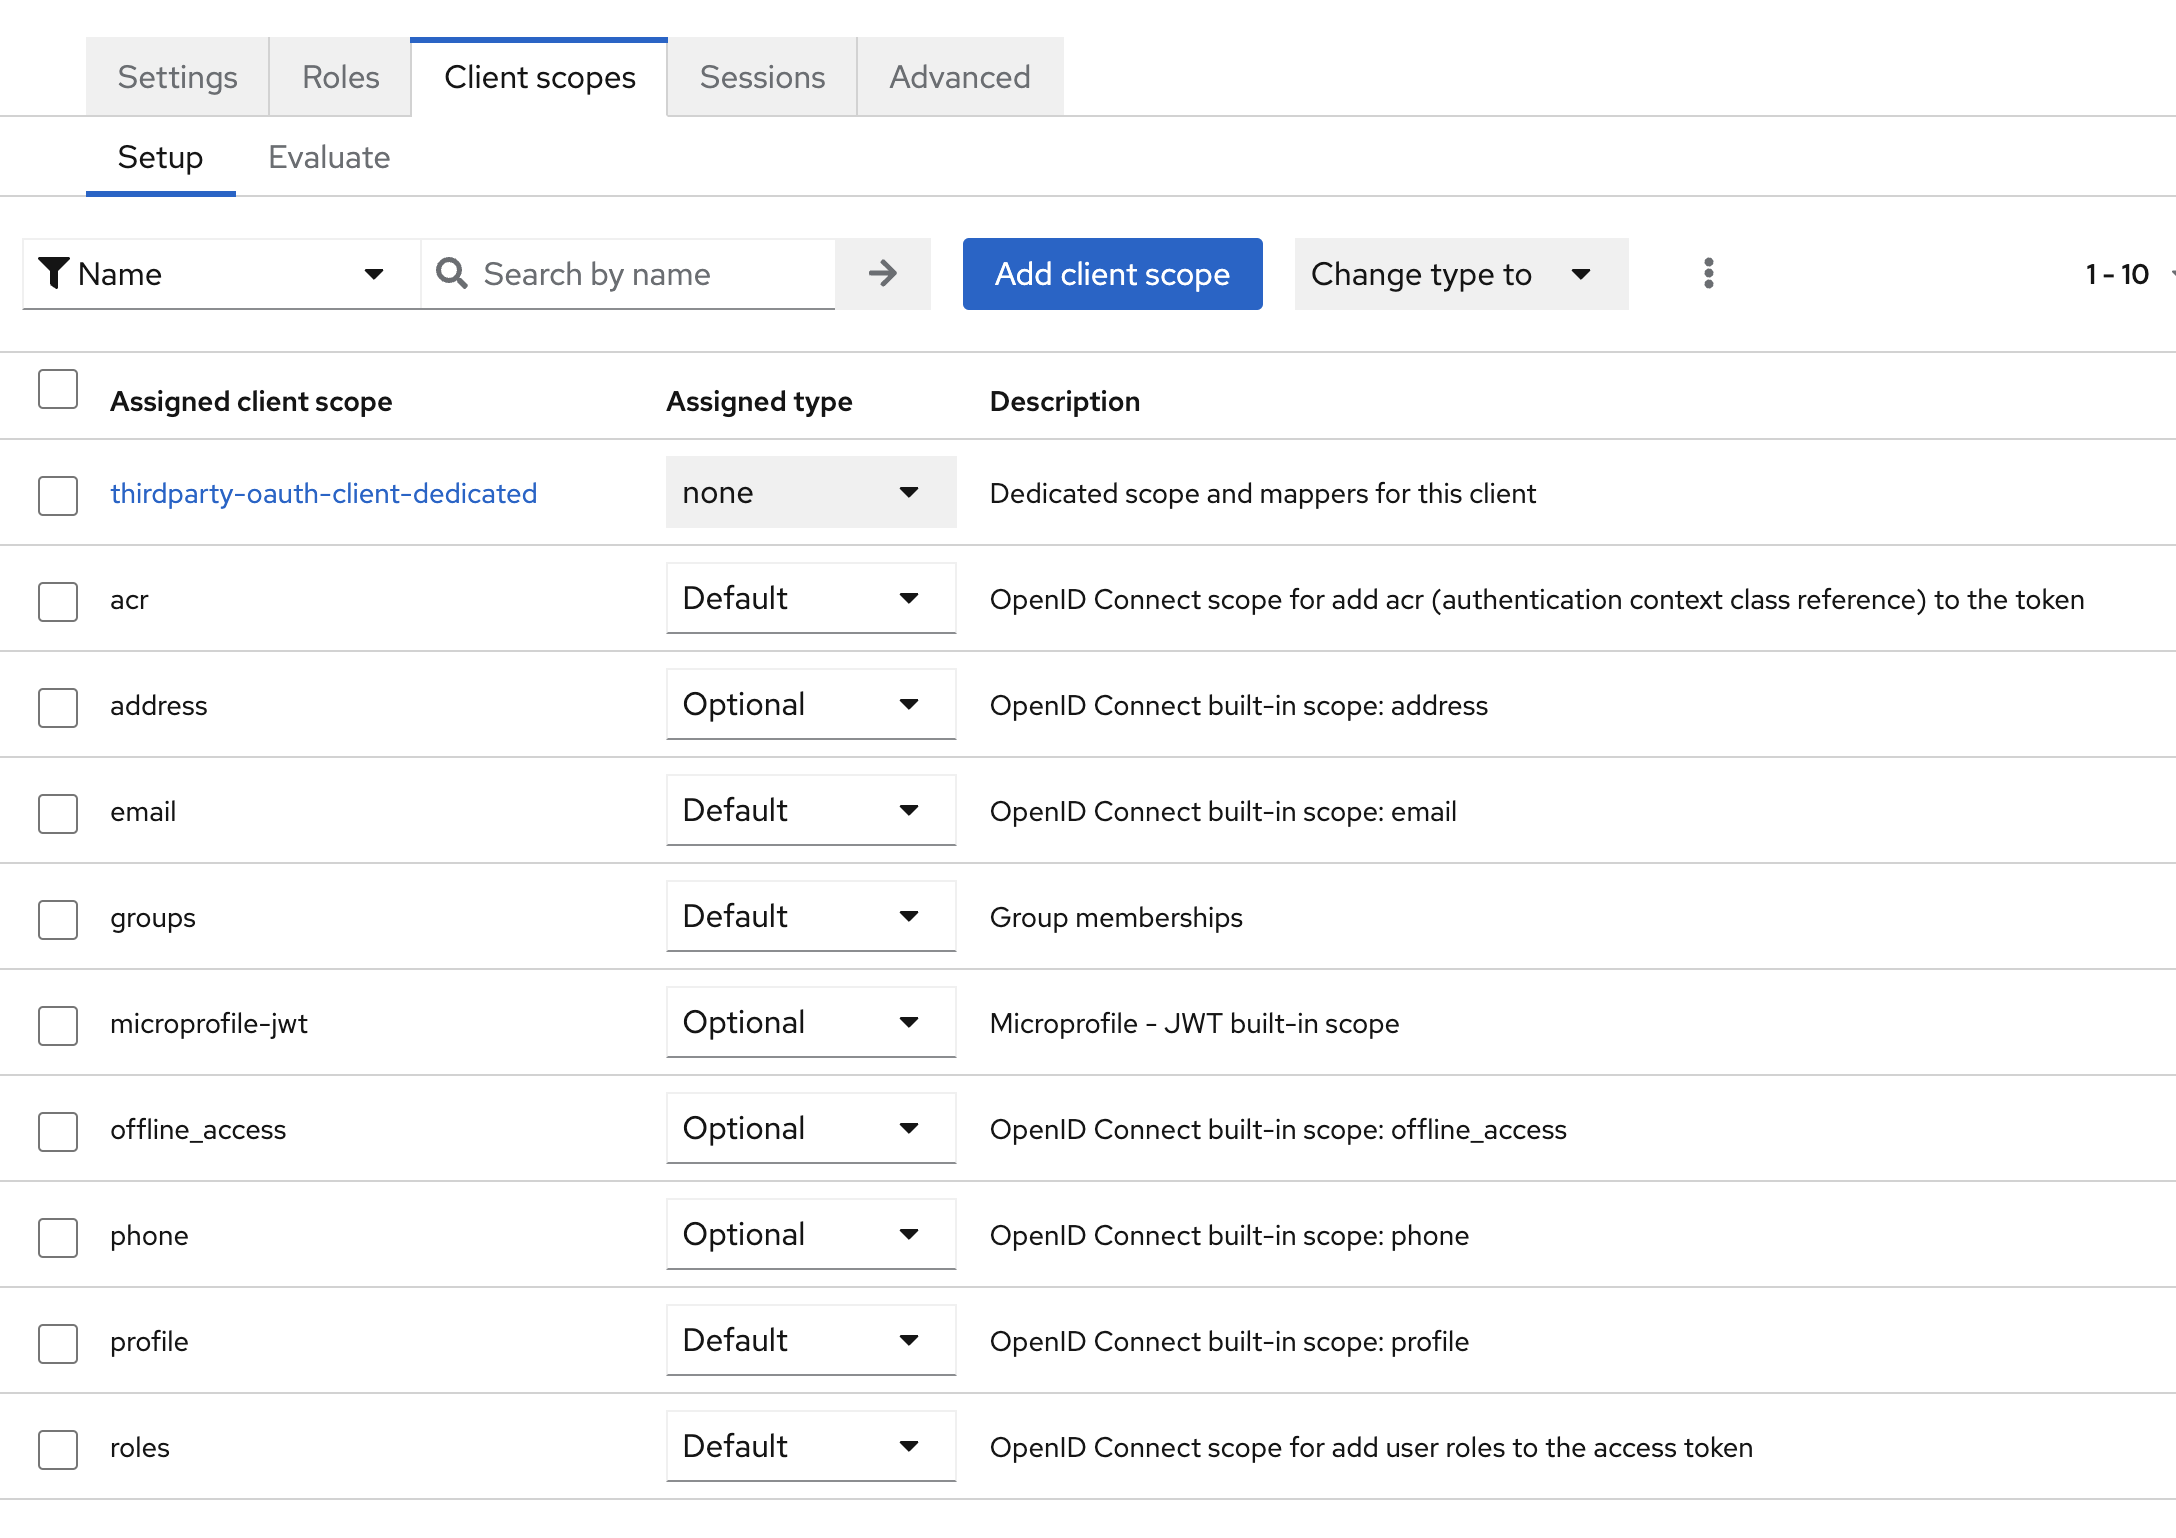Image resolution: width=2176 pixels, height=1538 pixels.
Task: Check the checkbox for the email scope
Action: coord(57,813)
